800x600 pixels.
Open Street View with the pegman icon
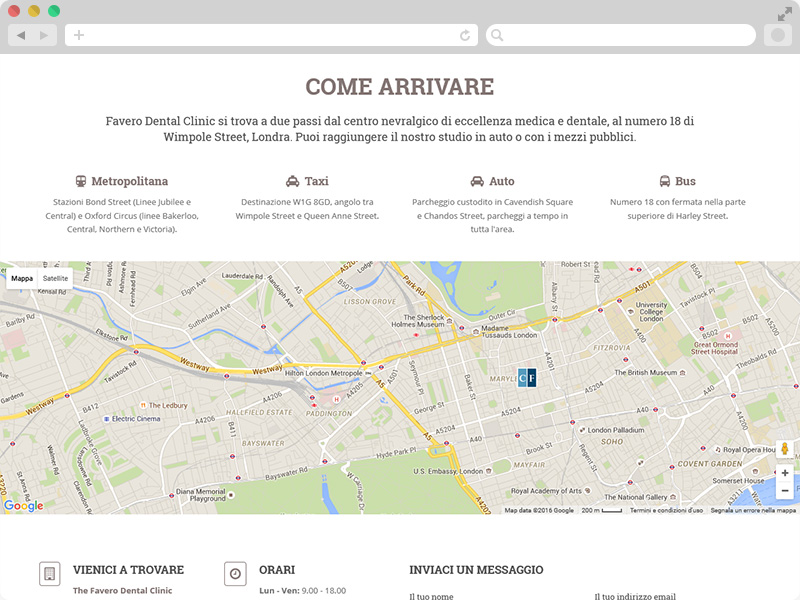click(x=785, y=449)
